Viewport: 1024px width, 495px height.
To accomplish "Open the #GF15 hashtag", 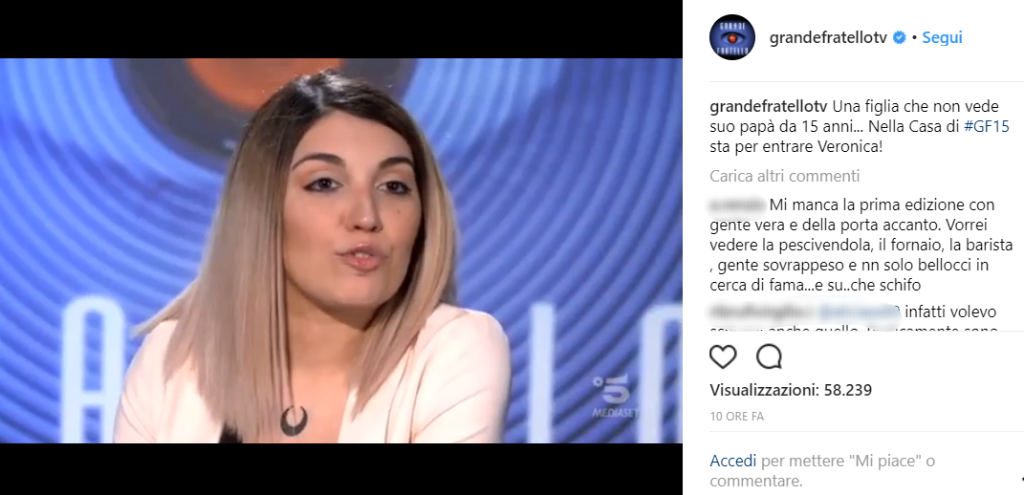I will coord(987,127).
